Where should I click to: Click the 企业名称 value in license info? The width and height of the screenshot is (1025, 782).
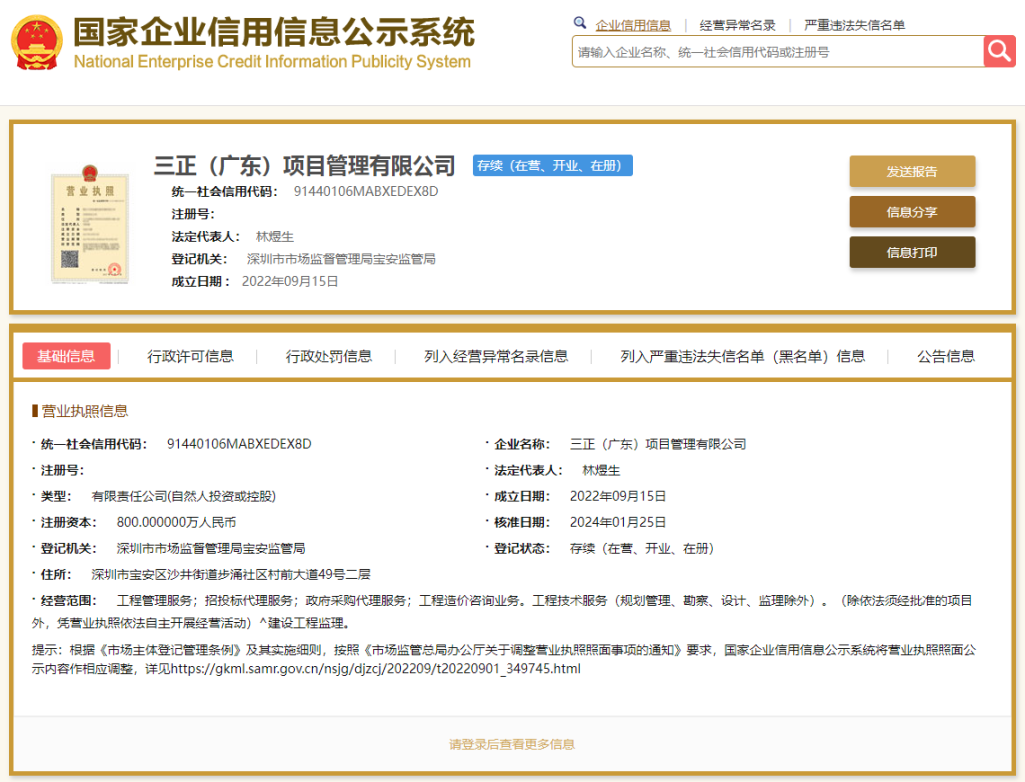(x=658, y=444)
